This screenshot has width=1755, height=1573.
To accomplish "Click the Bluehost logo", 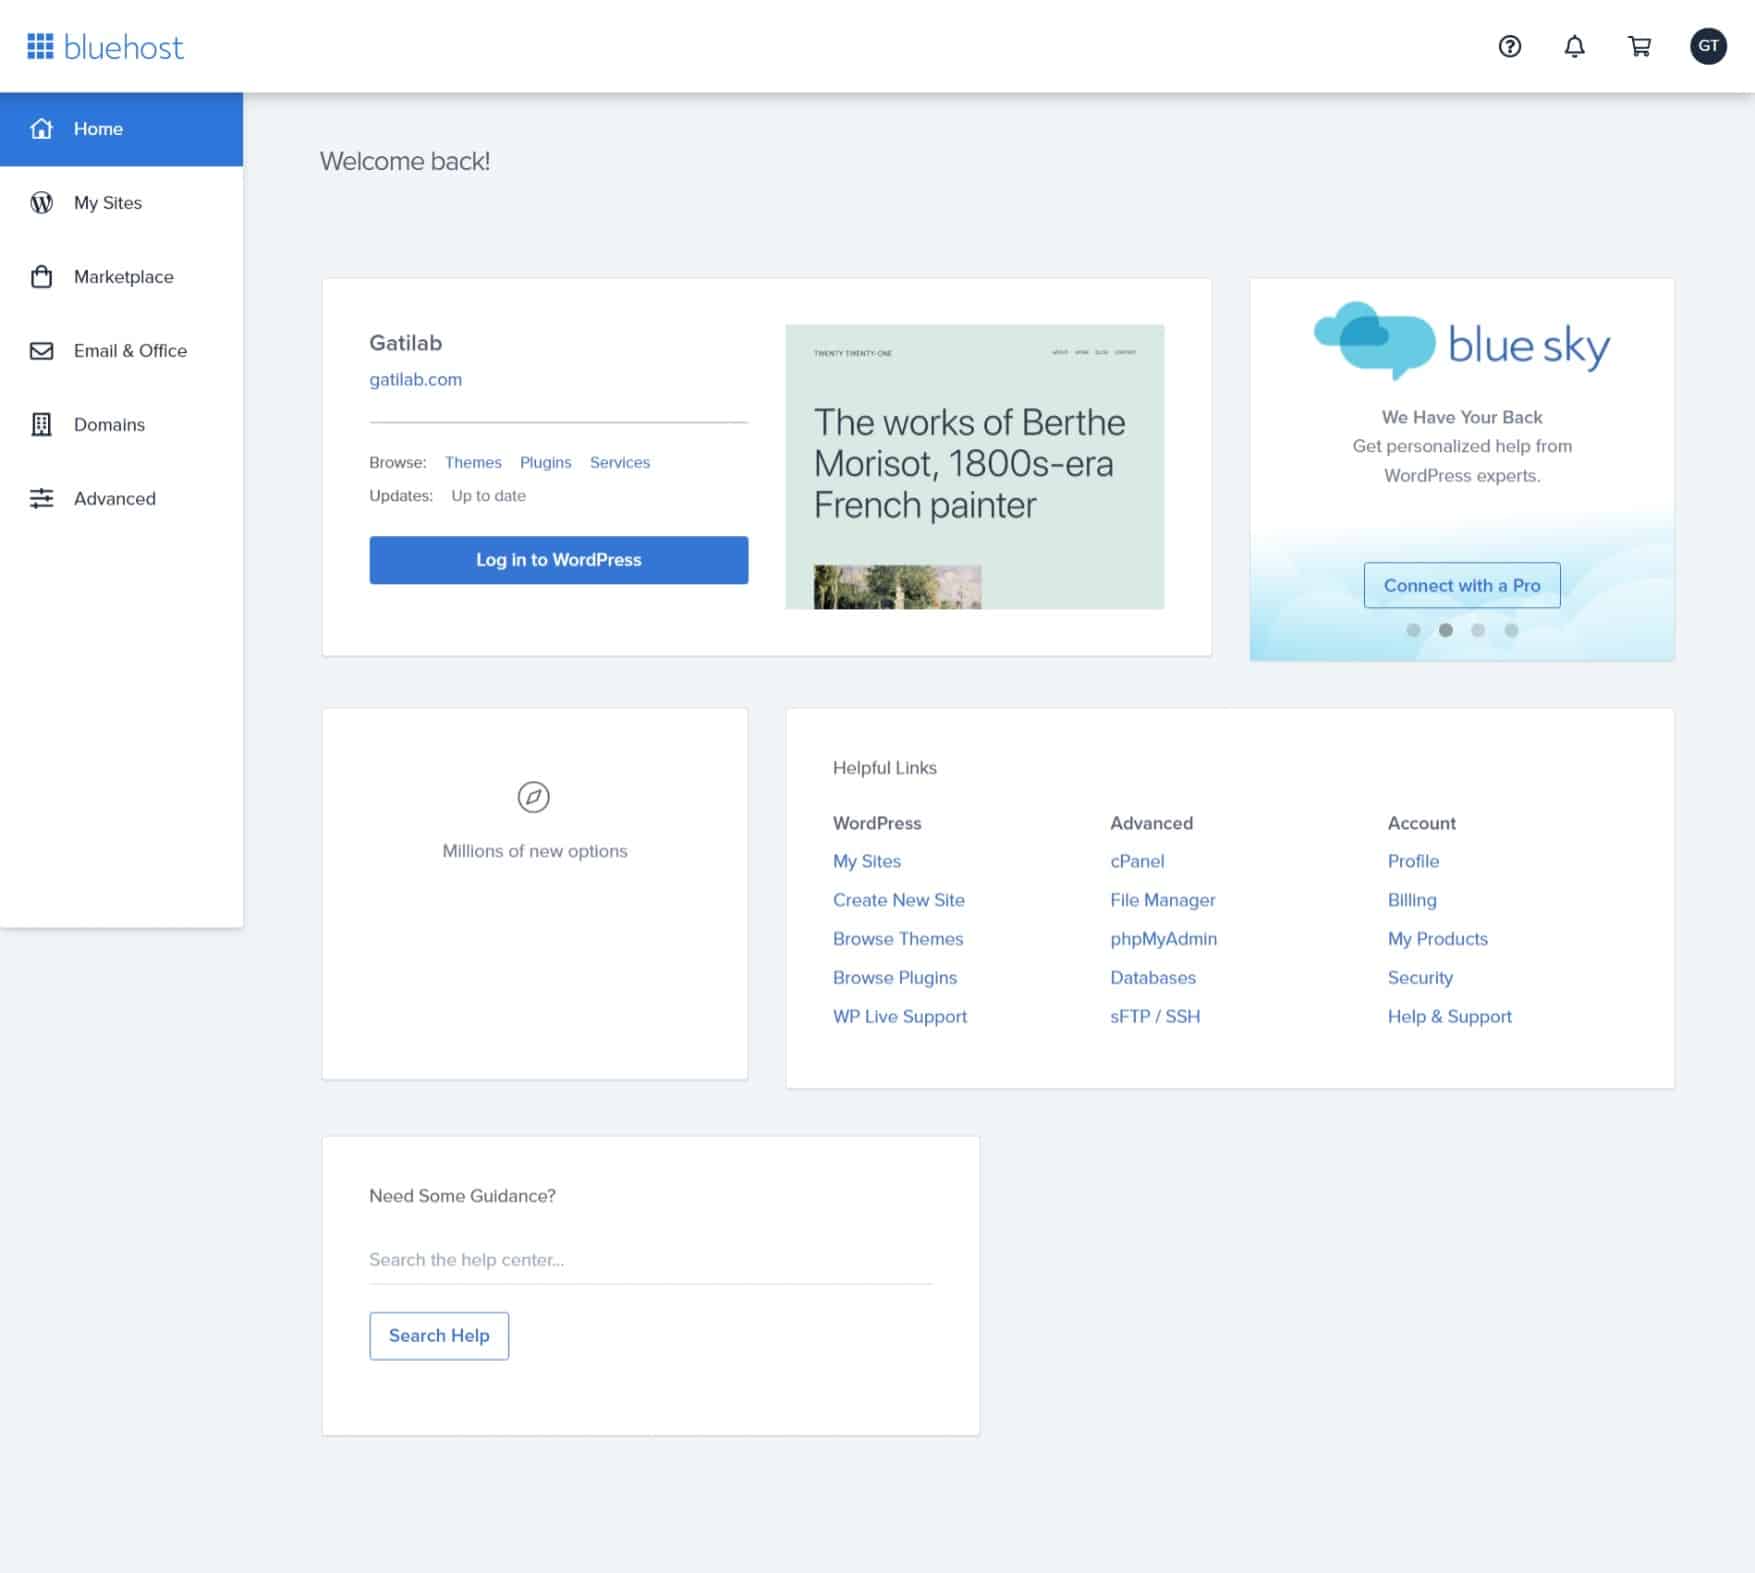I will [108, 46].
